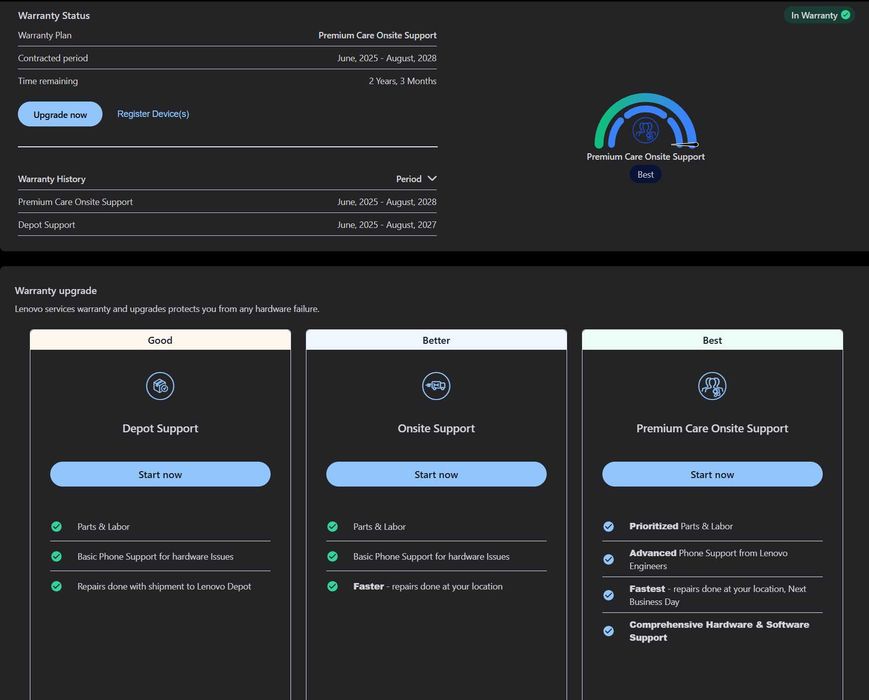The width and height of the screenshot is (869, 700).
Task: Select the Best plan header tab
Action: (x=712, y=340)
